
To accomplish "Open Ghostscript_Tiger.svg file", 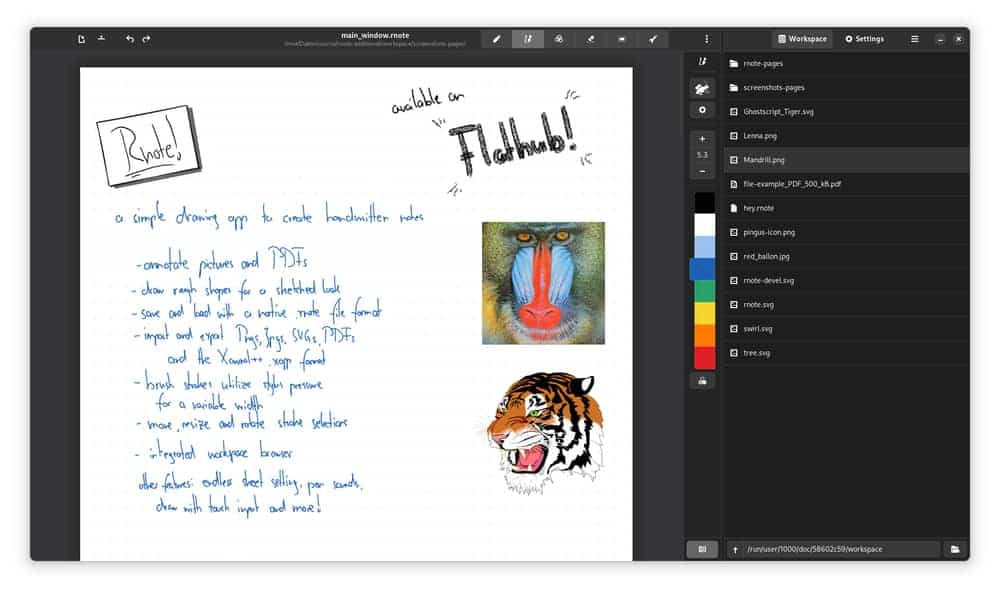I will click(x=846, y=112).
